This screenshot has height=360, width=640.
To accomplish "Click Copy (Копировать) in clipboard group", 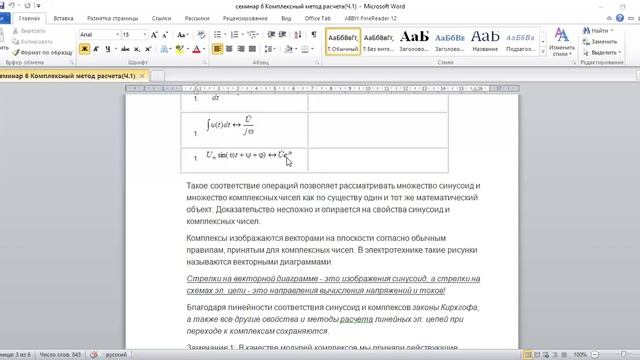I will click(x=33, y=42).
